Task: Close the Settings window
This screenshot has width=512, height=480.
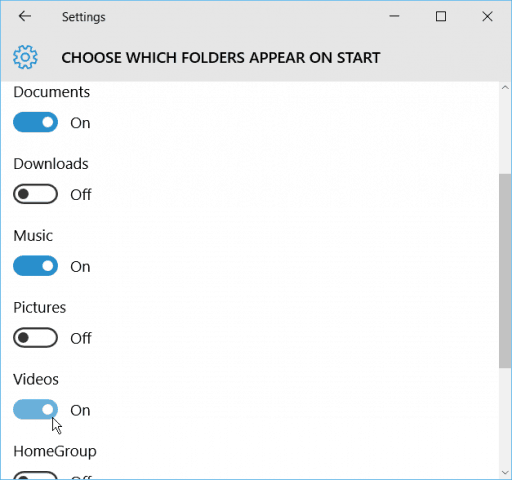Action: [487, 16]
